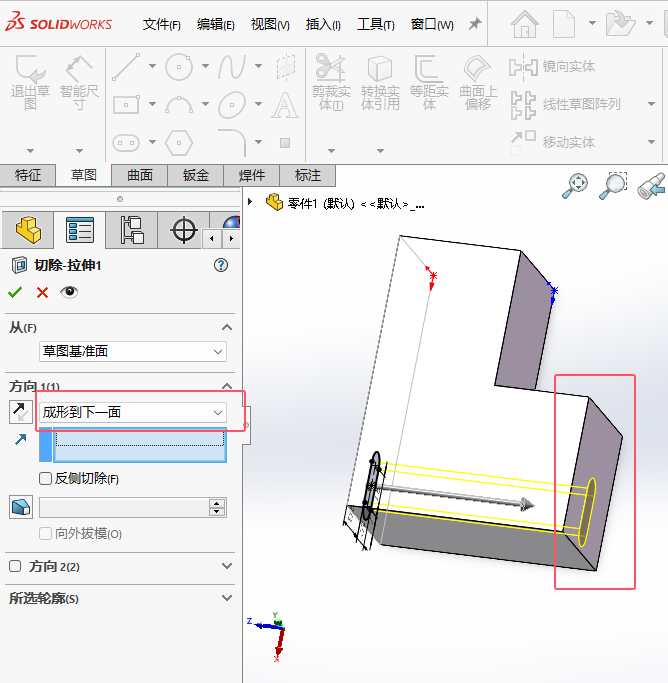
Task: Select the Circle sketch tool
Action: point(179,67)
